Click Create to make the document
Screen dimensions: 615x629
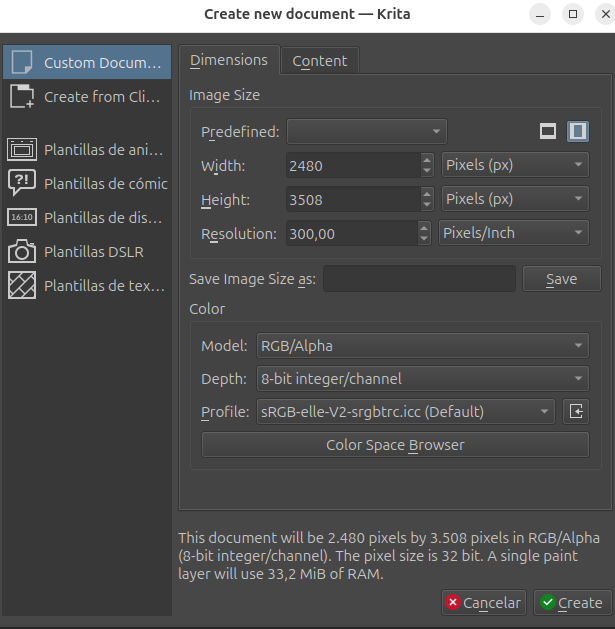(572, 602)
